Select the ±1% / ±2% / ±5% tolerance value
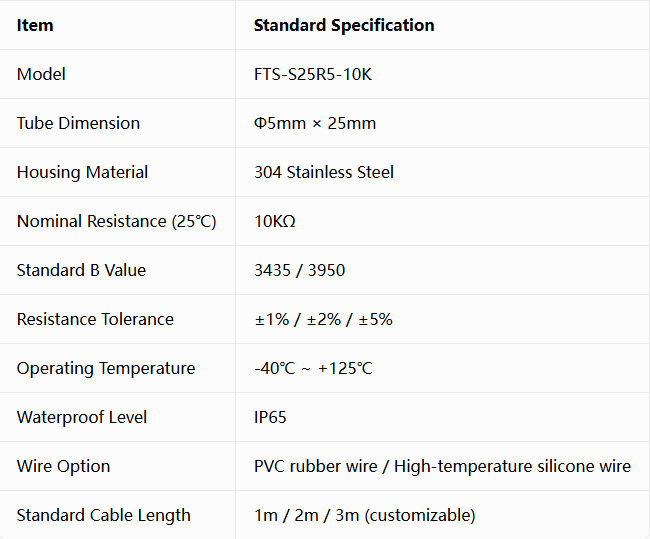The width and height of the screenshot is (650, 539). (x=323, y=319)
